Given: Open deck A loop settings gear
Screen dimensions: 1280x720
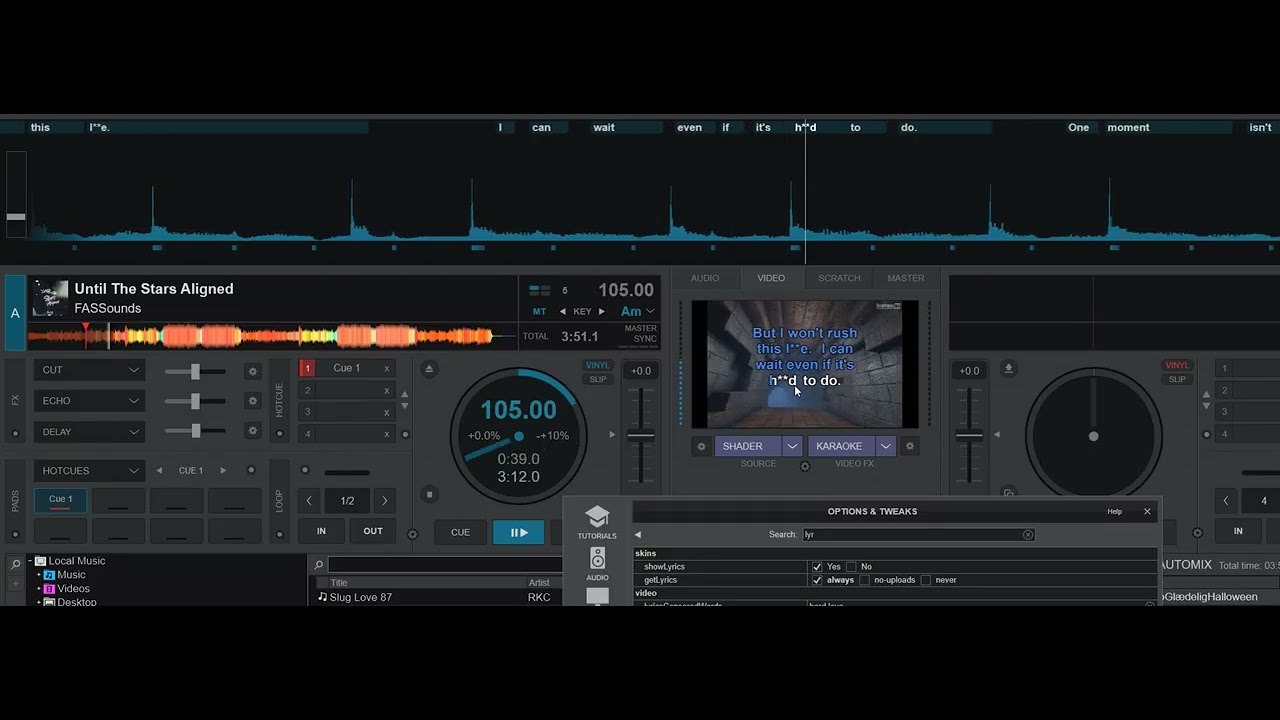Looking at the screenshot, I should tap(412, 534).
